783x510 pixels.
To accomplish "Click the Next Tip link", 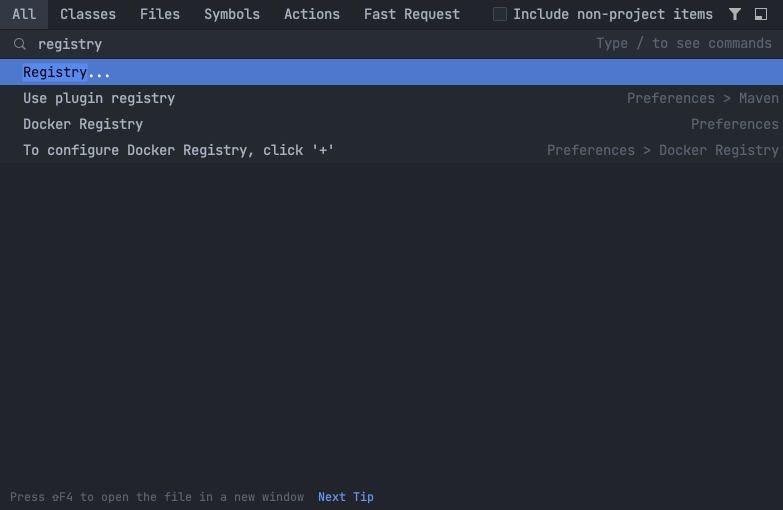I will coord(346,497).
